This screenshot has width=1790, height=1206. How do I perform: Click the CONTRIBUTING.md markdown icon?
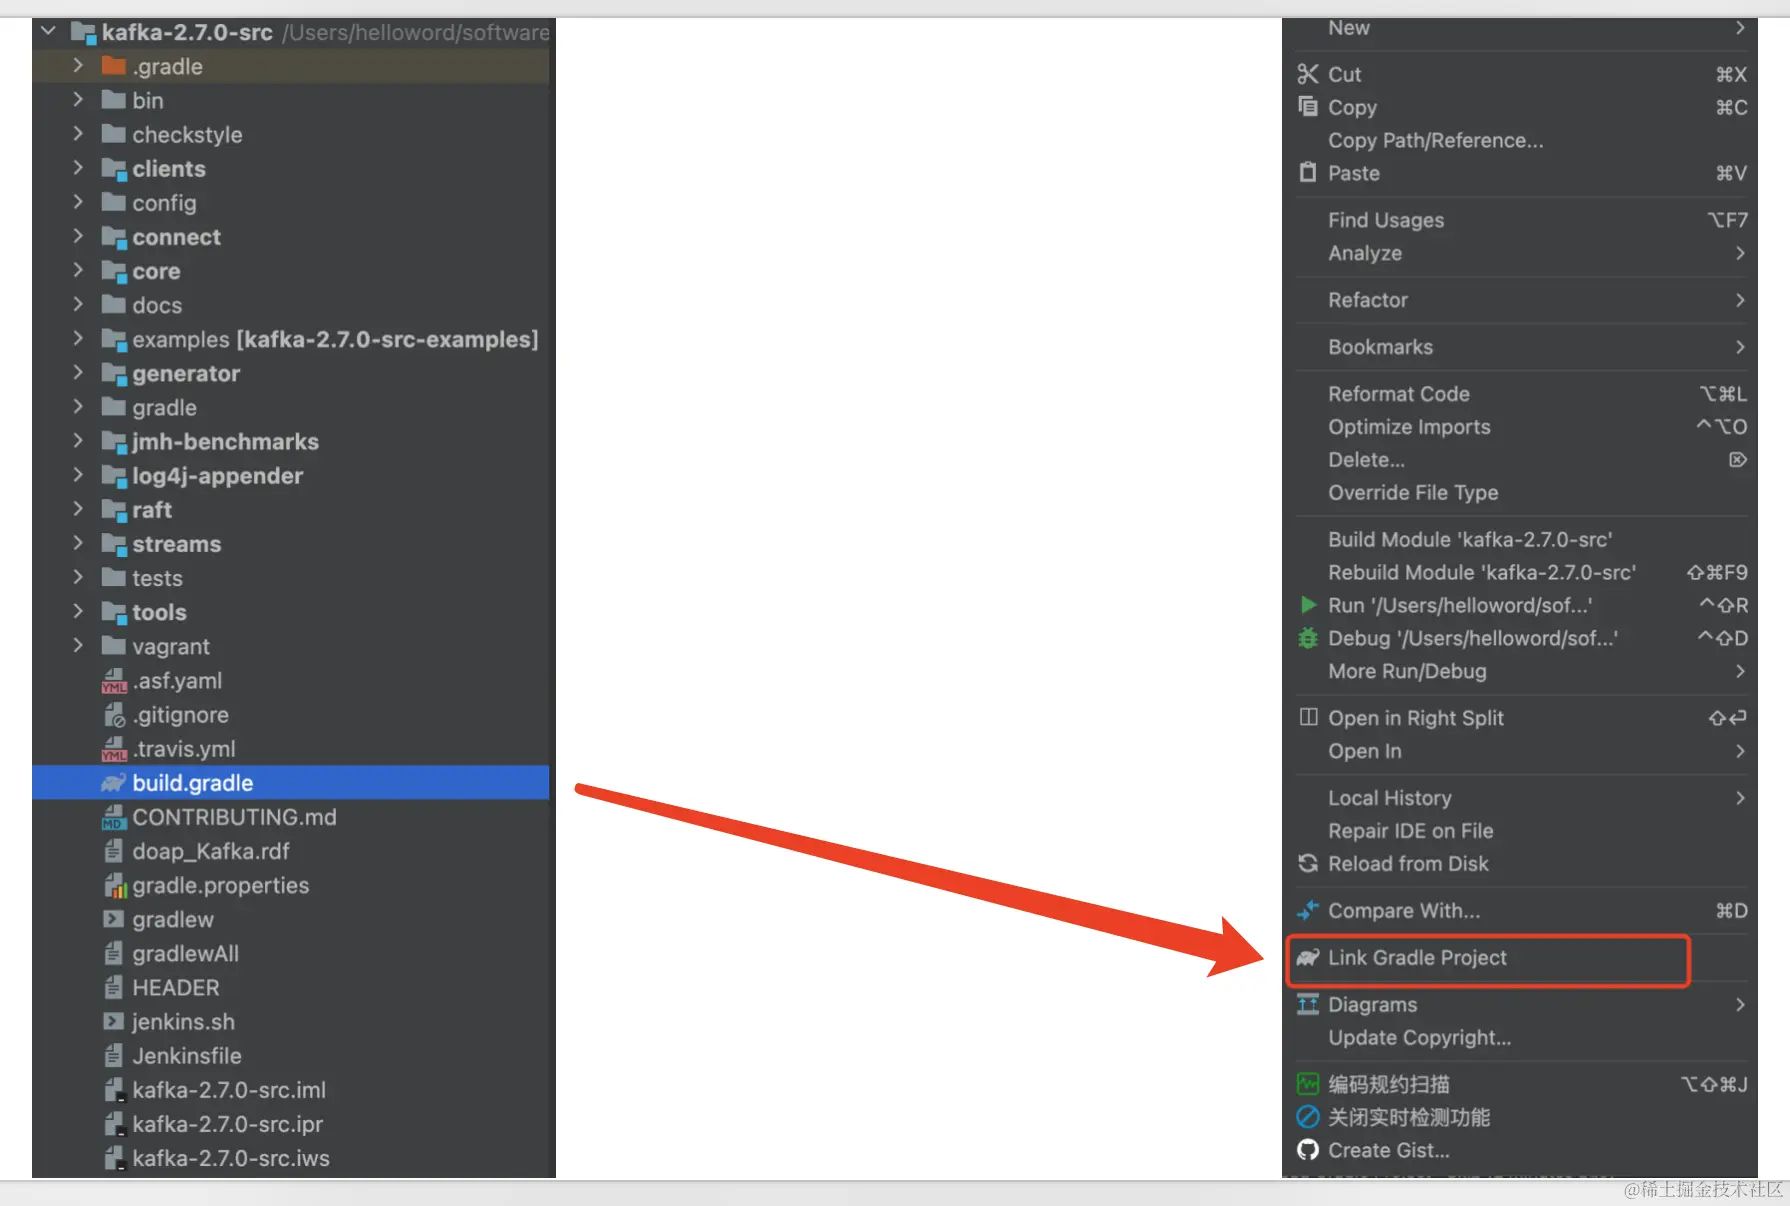click(x=114, y=817)
